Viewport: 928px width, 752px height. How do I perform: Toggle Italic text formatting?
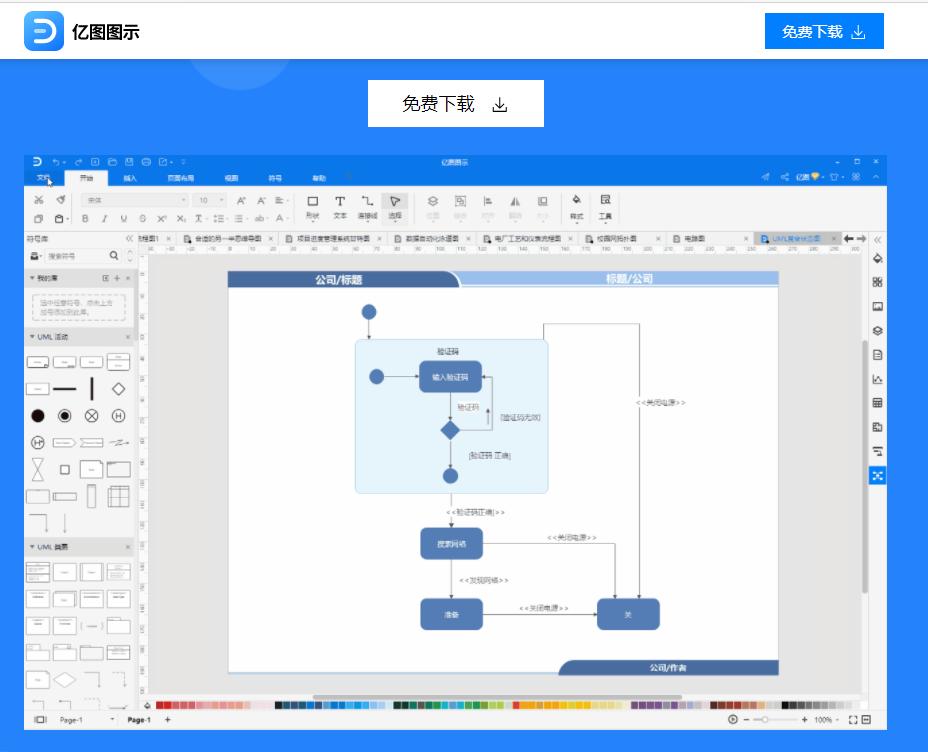click(104, 218)
